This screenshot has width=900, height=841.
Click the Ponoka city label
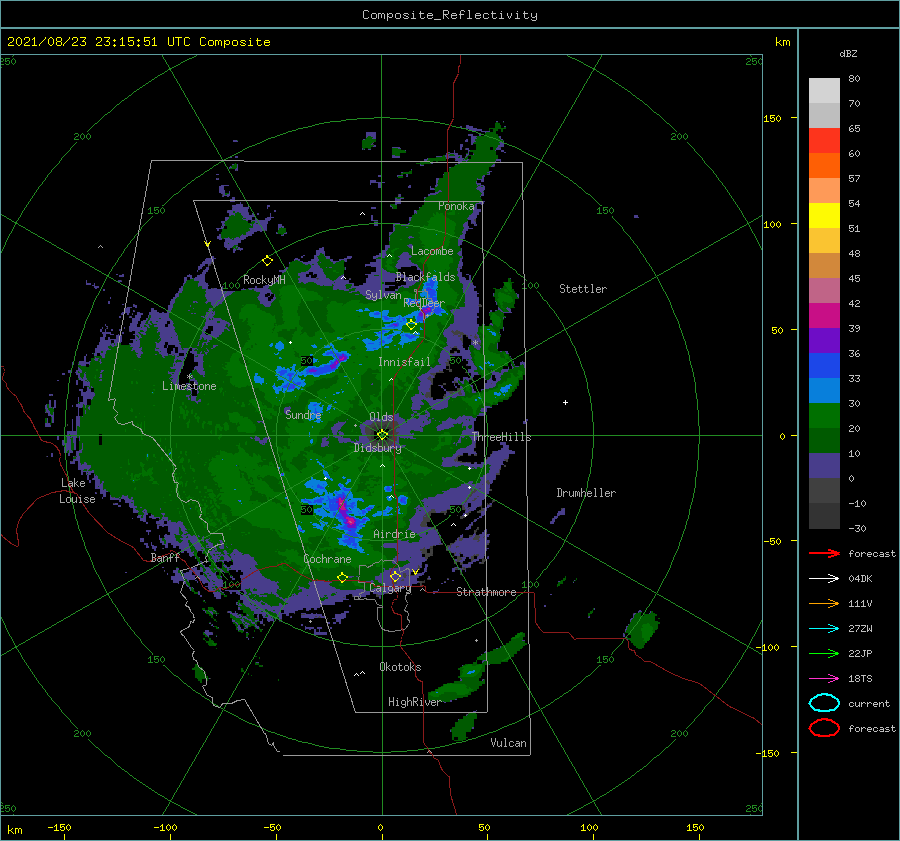[456, 206]
